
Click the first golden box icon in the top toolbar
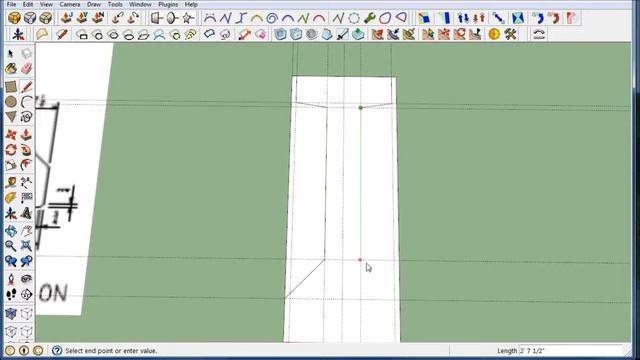[14, 18]
